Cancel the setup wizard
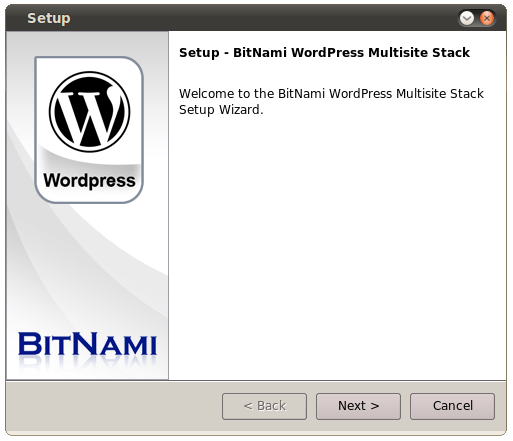The height and width of the screenshot is (441, 513). pyautogui.click(x=452, y=406)
